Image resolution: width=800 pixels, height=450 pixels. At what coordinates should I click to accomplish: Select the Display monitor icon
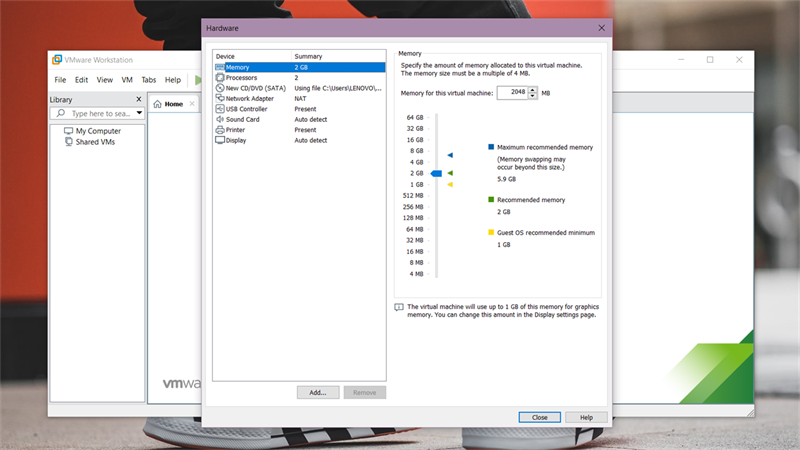pyautogui.click(x=220, y=140)
